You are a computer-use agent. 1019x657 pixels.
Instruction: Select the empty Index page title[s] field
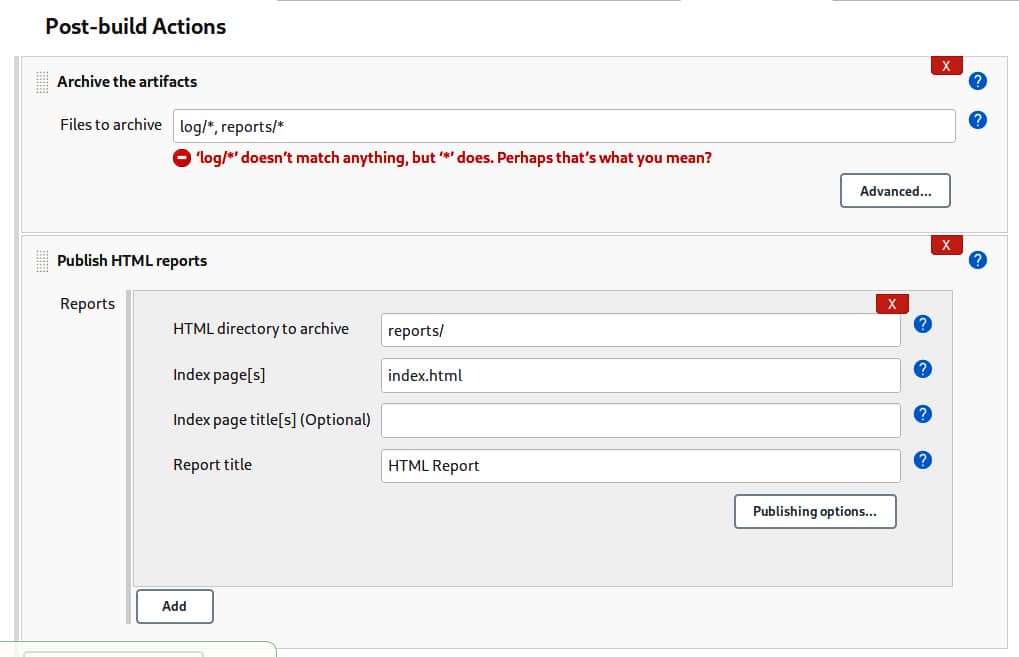(640, 420)
